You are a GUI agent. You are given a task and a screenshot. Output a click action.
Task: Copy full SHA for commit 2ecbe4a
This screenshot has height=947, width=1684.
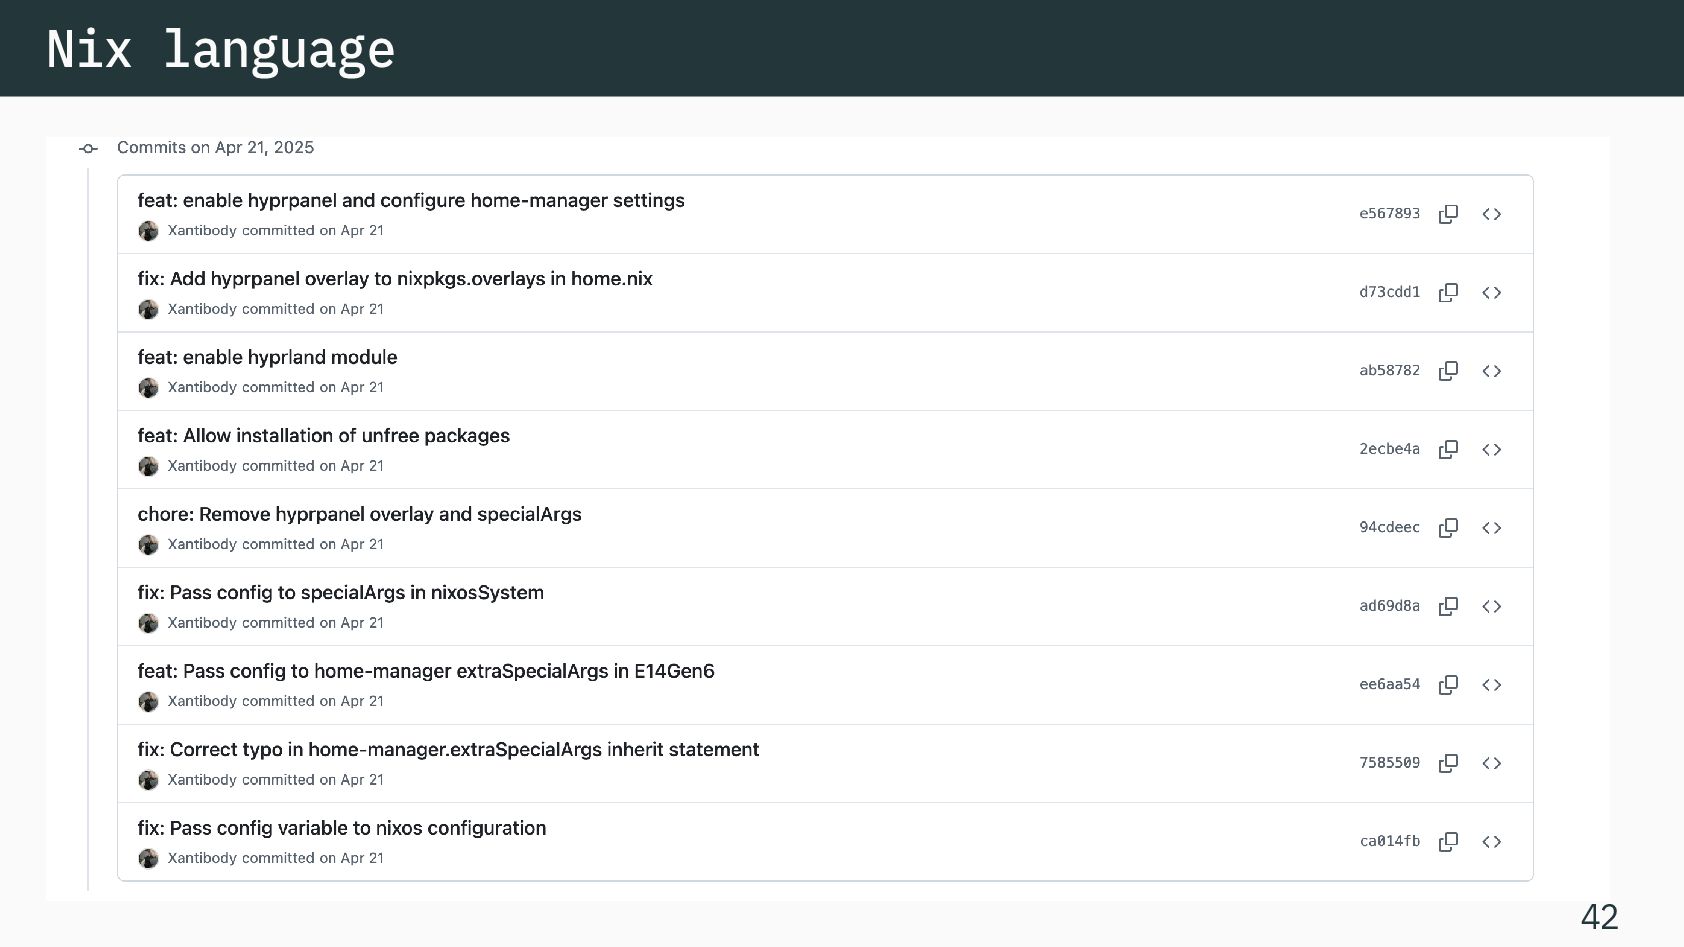click(x=1448, y=449)
